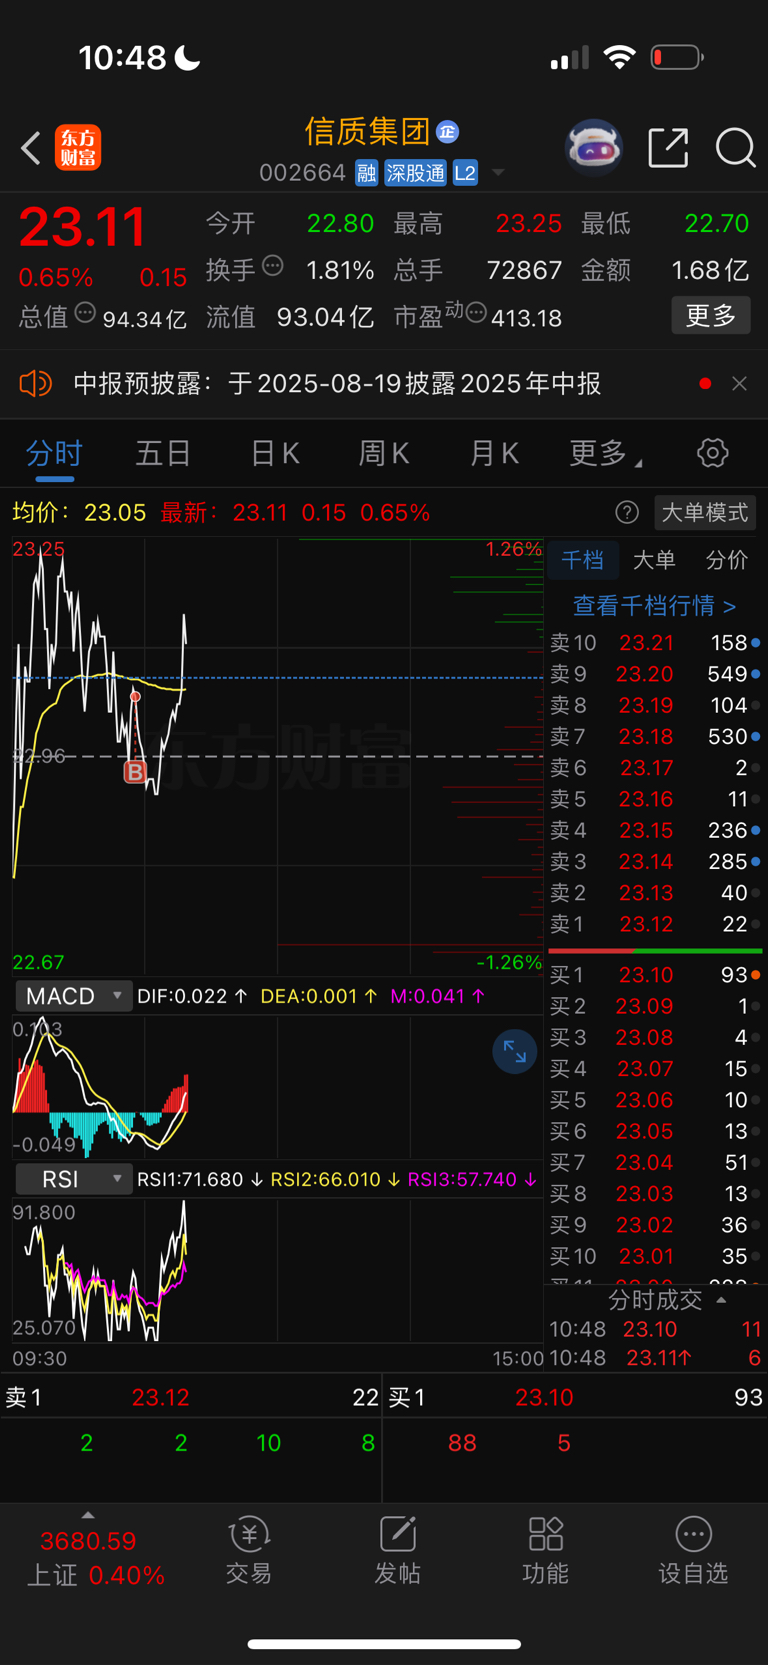Image resolution: width=769 pixels, height=1665 pixels.
Task: Tap the help question mark icon
Action: 627,513
